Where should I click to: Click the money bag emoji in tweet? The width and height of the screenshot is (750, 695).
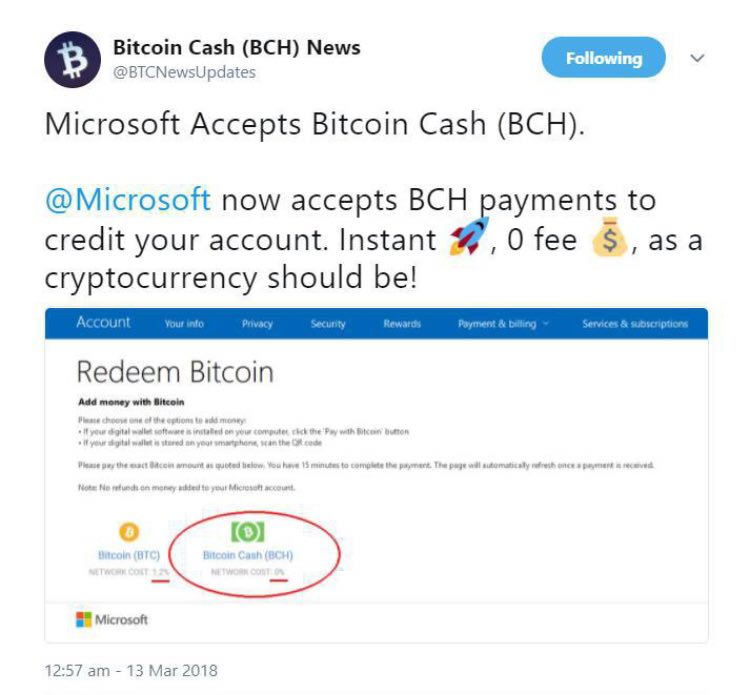[x=609, y=237]
